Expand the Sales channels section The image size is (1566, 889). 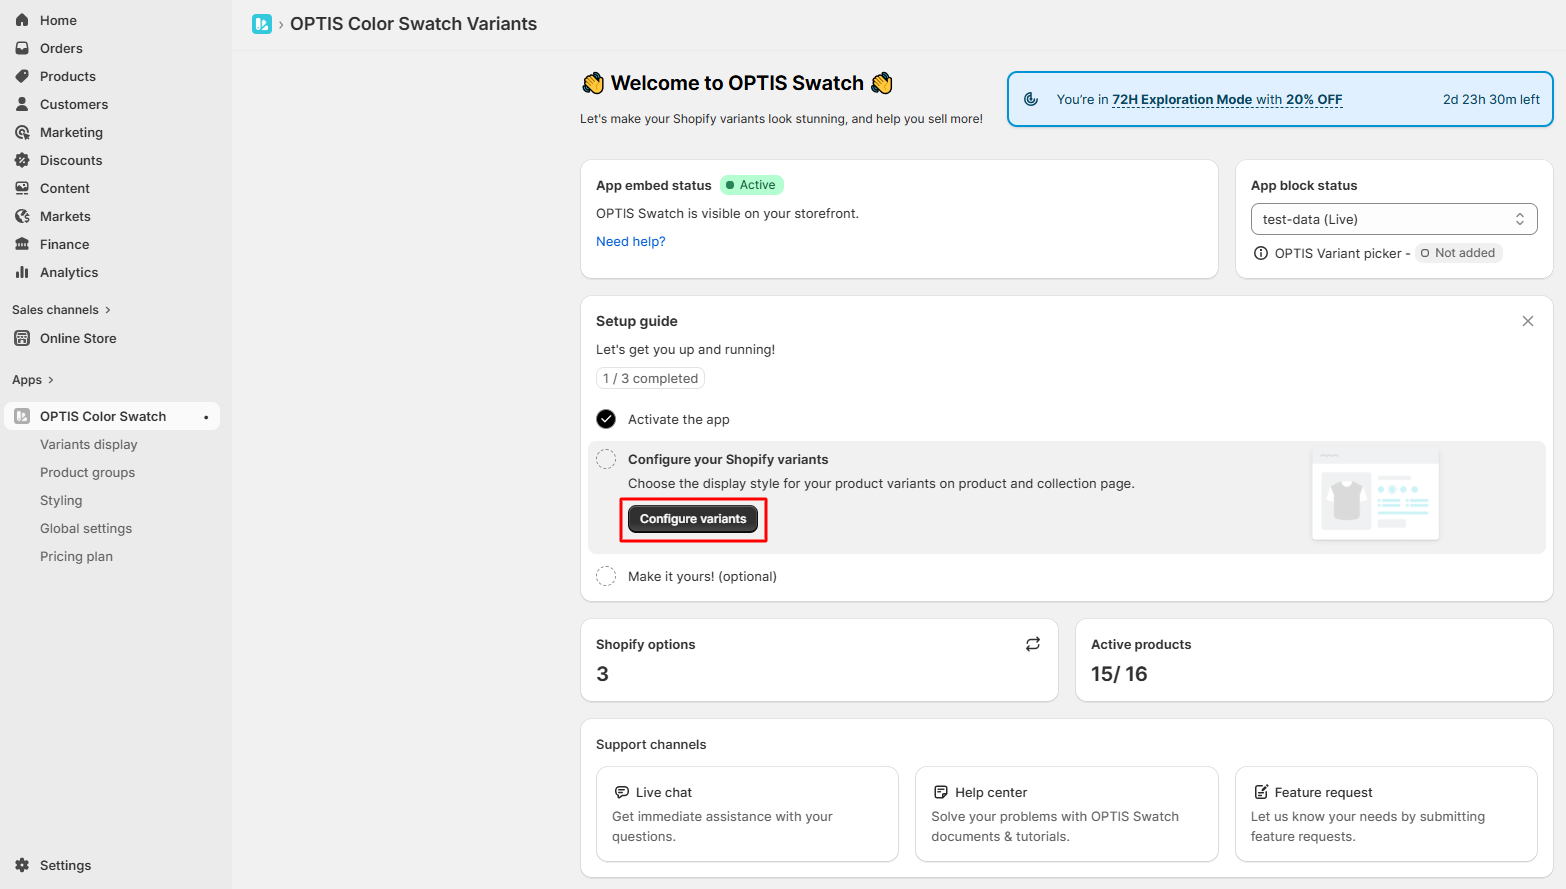61,310
